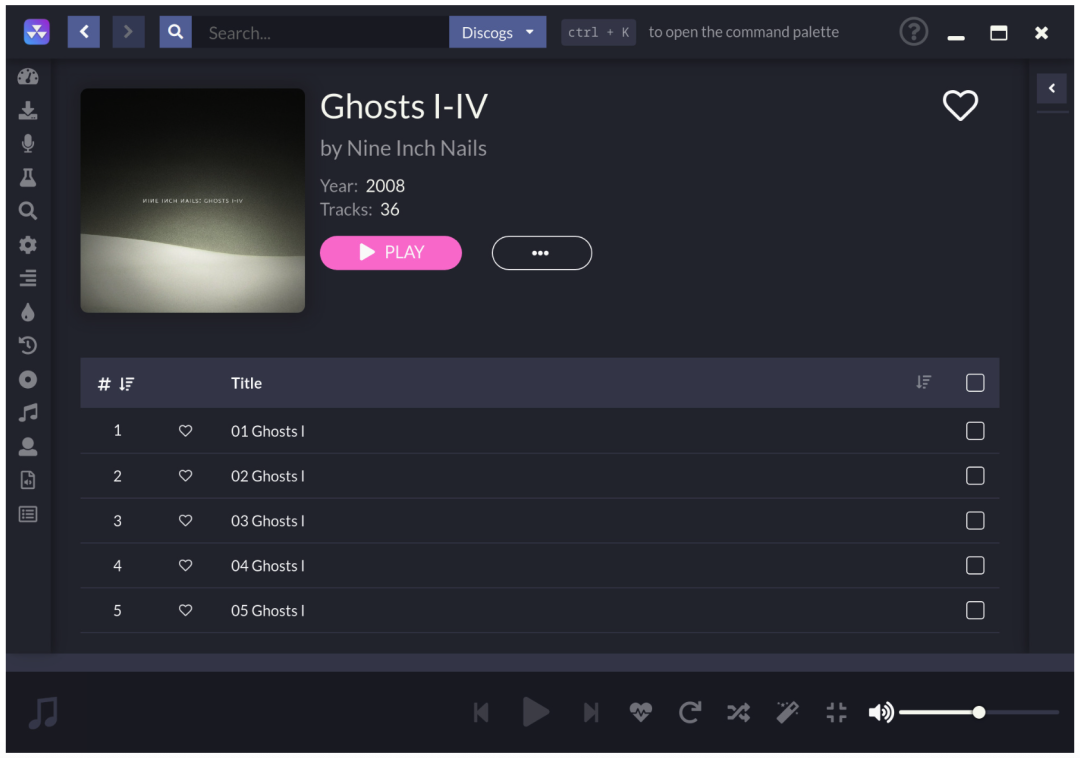Expand the collapsed queue side panel
Screen dimensions: 1080x758
(1052, 88)
